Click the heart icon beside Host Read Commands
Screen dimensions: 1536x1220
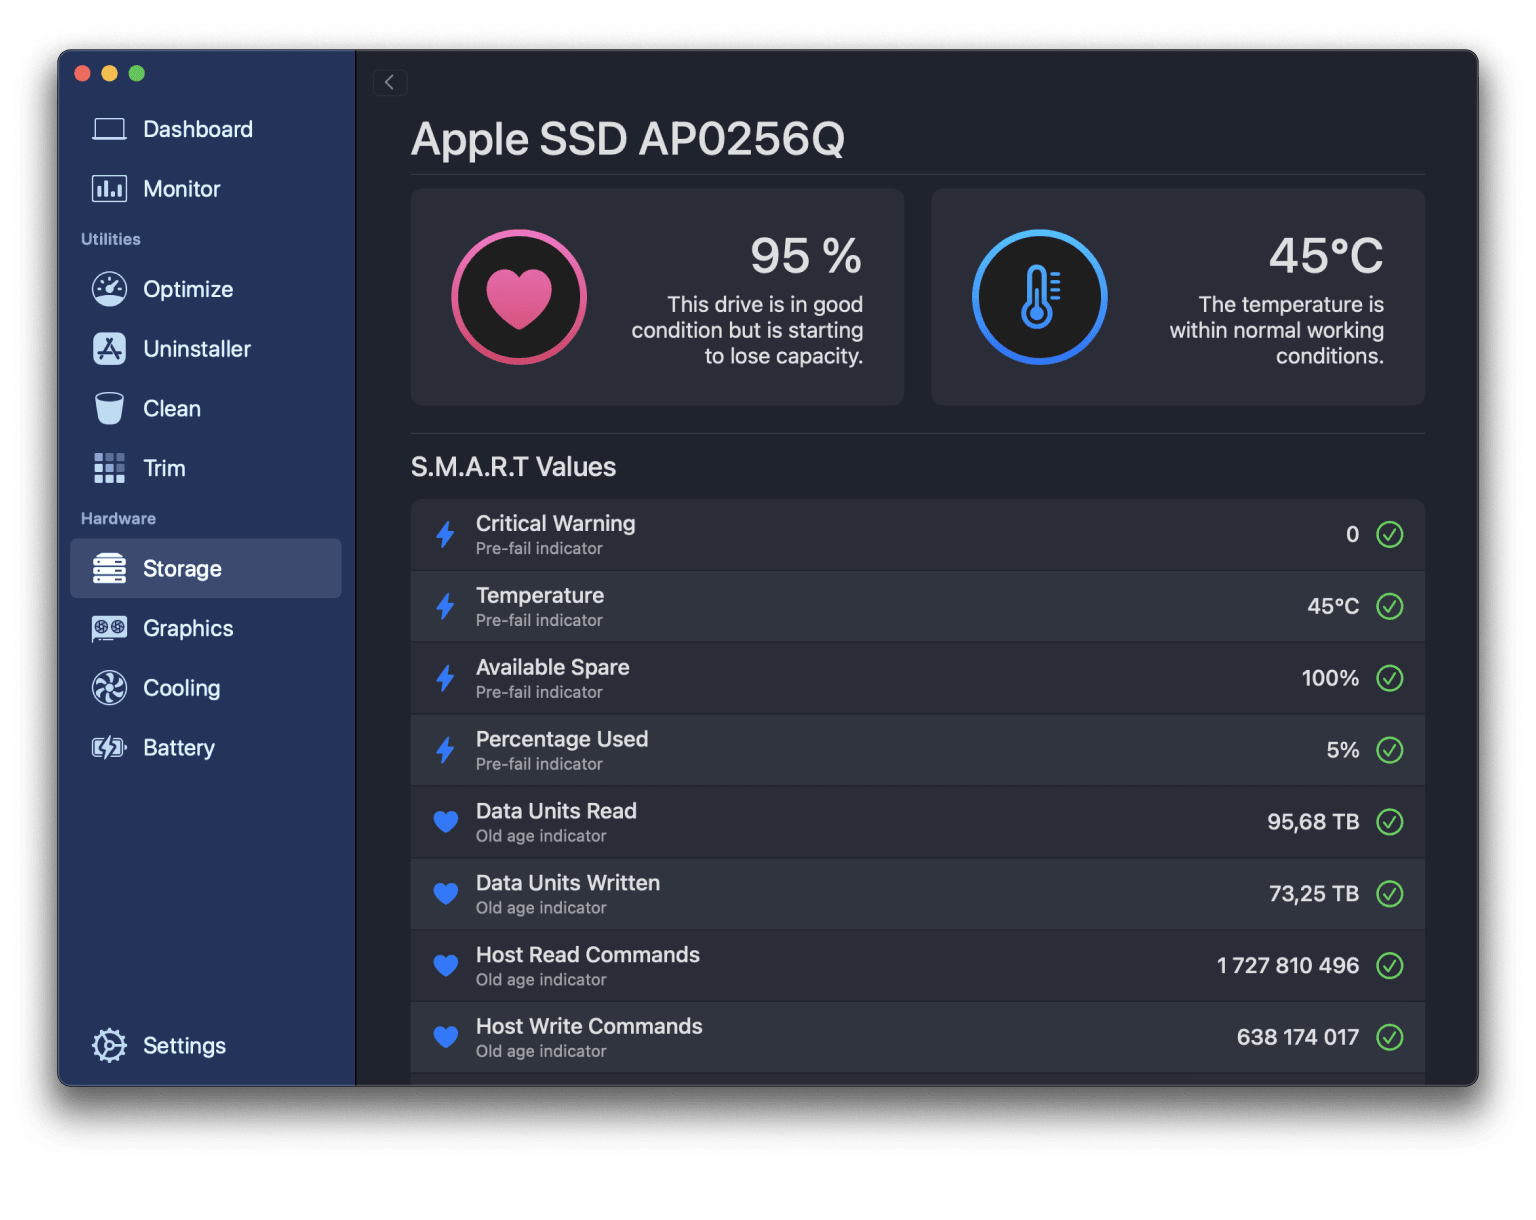click(446, 966)
